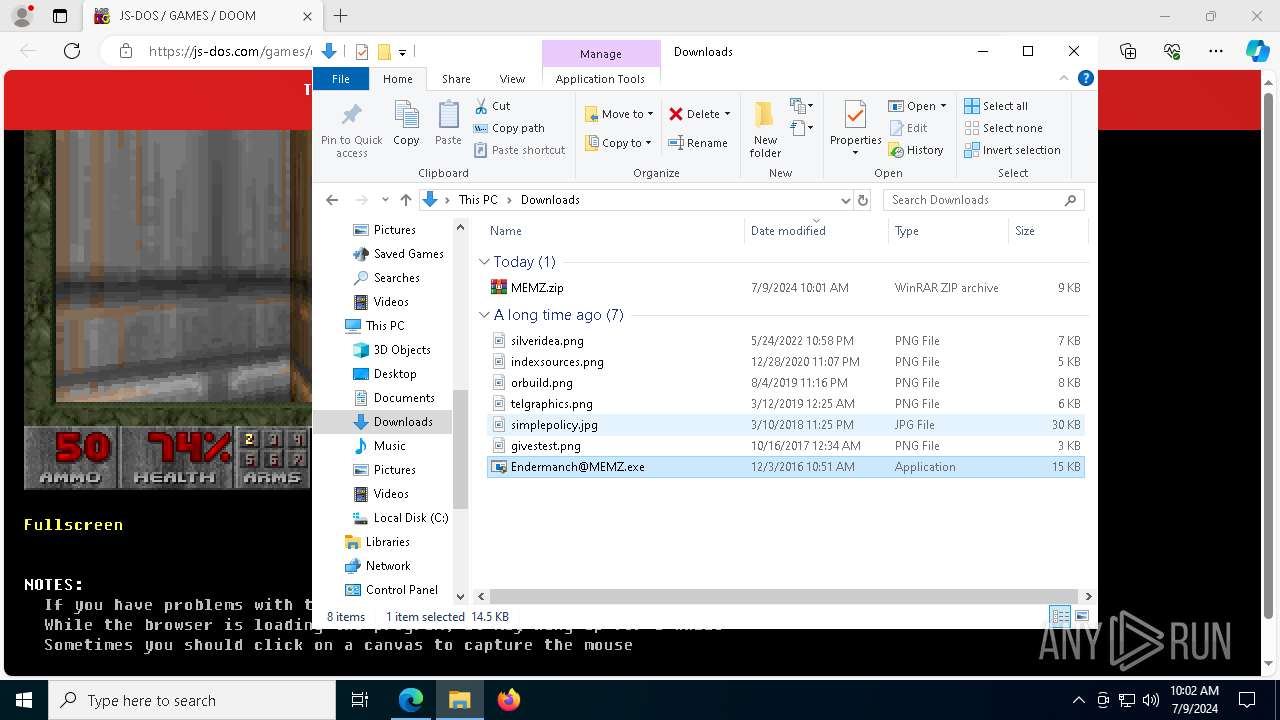Viewport: 1280px width, 720px height.
Task: Click the Type column header
Action: [948, 231]
